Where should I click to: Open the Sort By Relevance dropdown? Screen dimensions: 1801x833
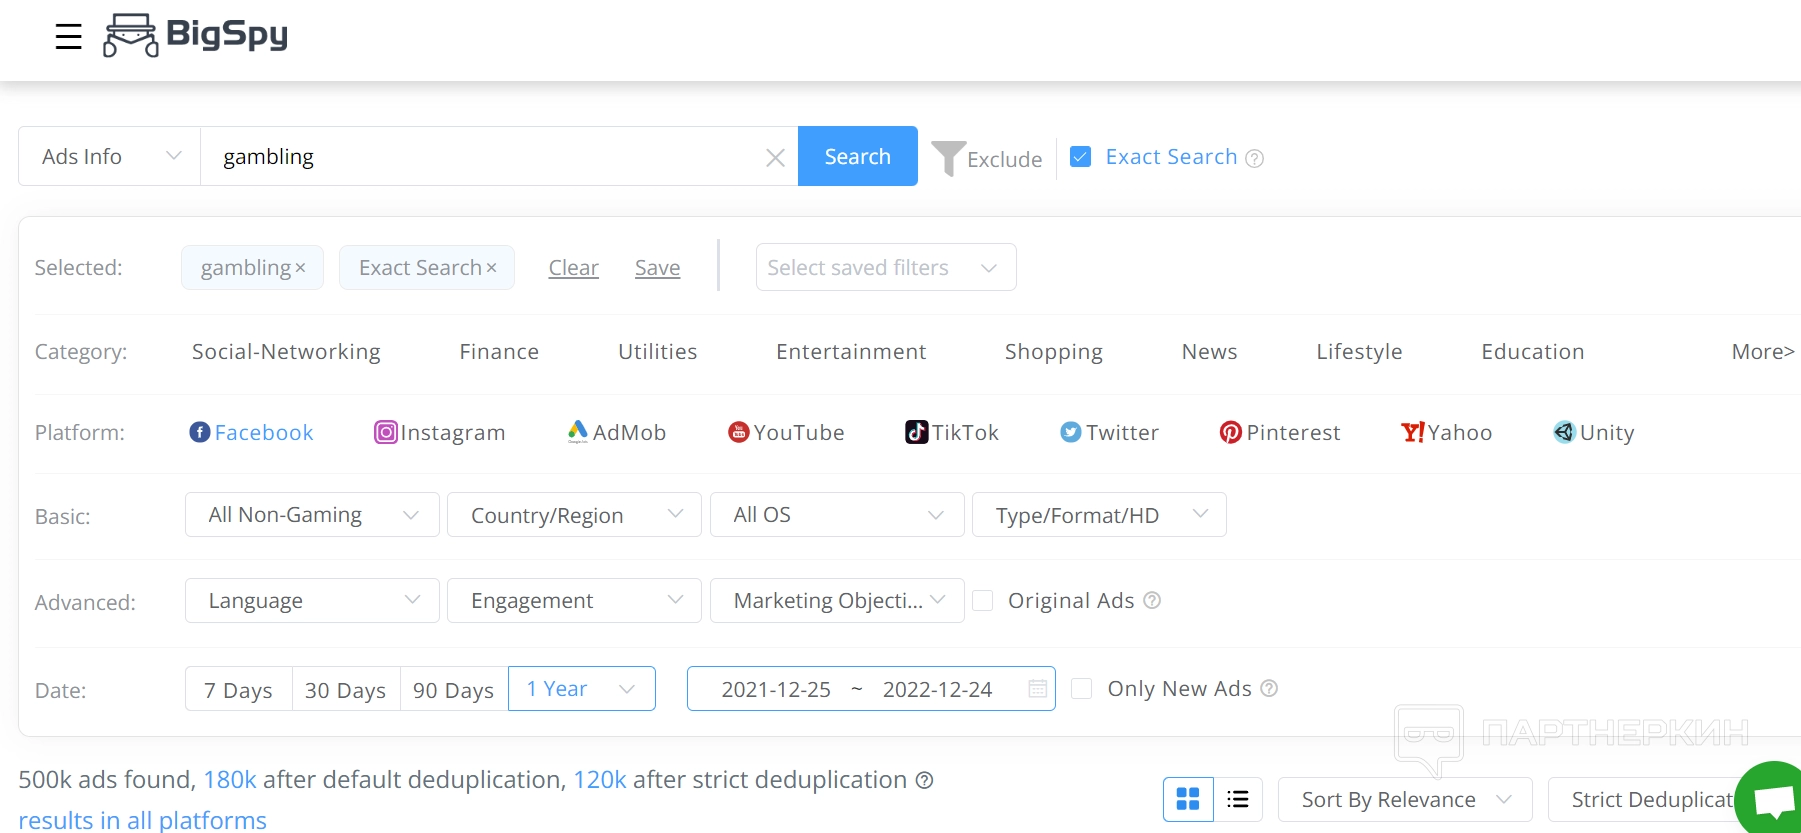point(1404,800)
